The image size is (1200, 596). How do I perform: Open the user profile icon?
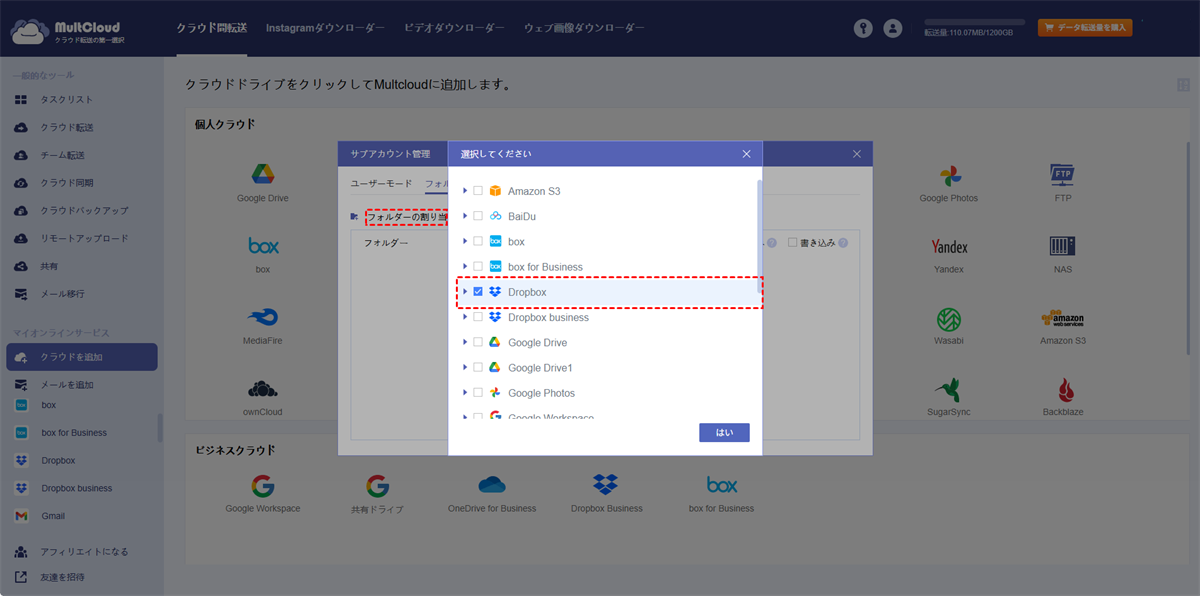tap(893, 29)
